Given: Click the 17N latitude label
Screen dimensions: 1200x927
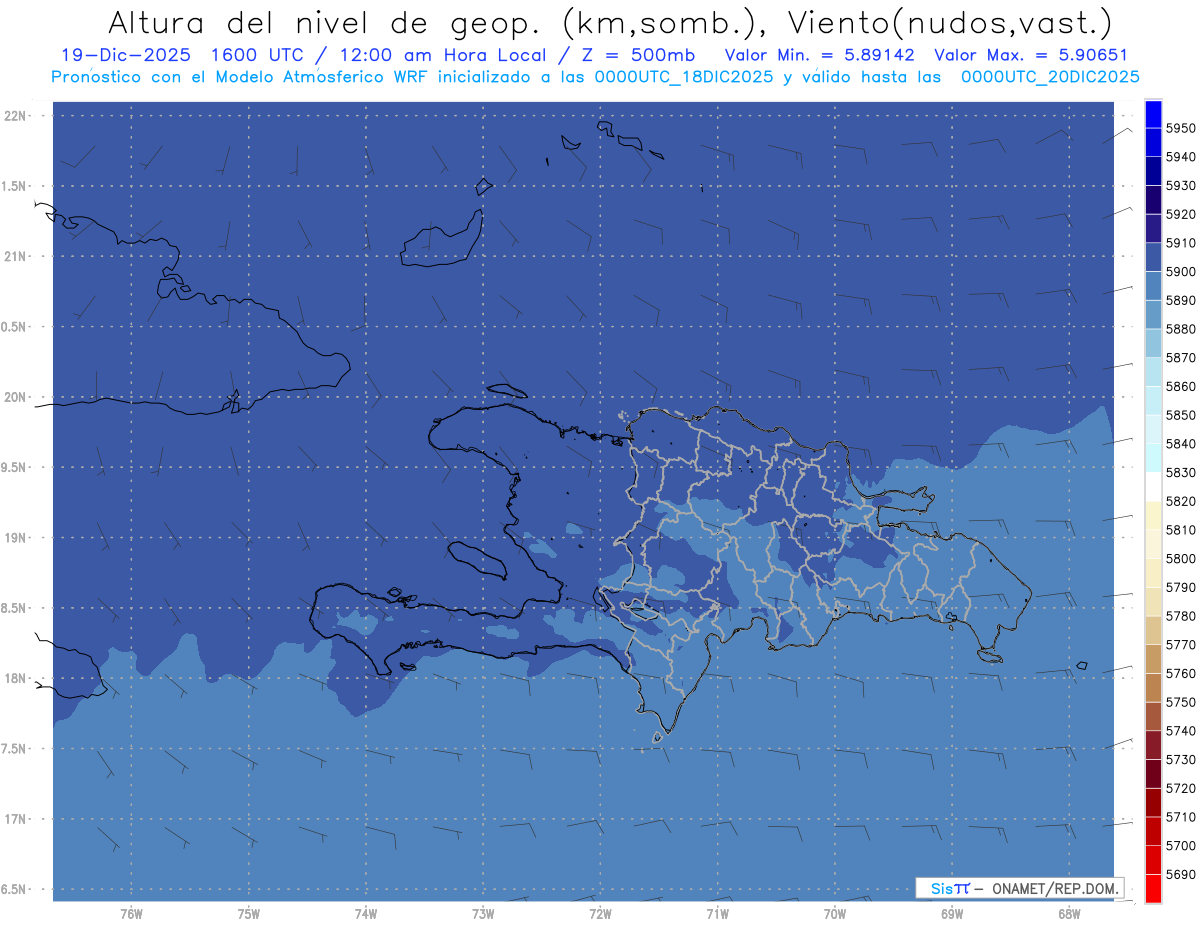Looking at the screenshot, I should (x=15, y=819).
